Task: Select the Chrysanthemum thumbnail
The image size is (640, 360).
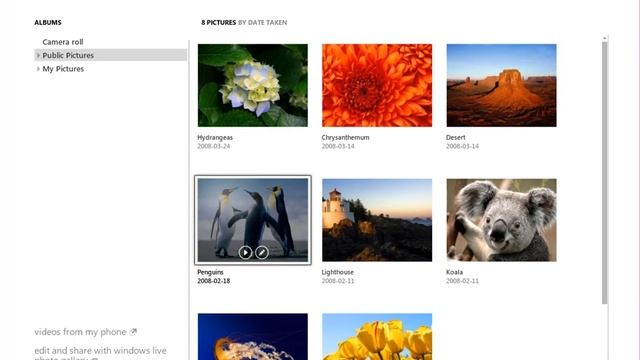Action: (377, 85)
